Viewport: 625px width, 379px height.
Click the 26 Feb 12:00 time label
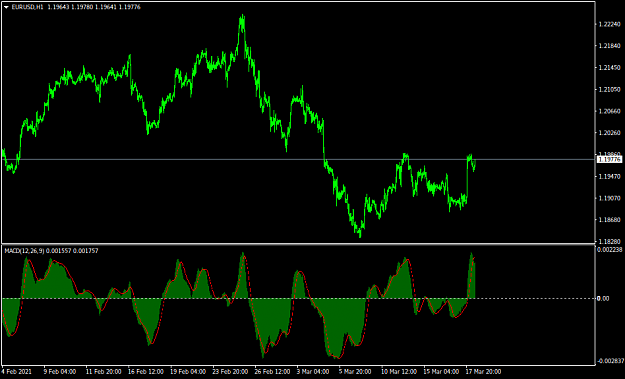coord(272,372)
